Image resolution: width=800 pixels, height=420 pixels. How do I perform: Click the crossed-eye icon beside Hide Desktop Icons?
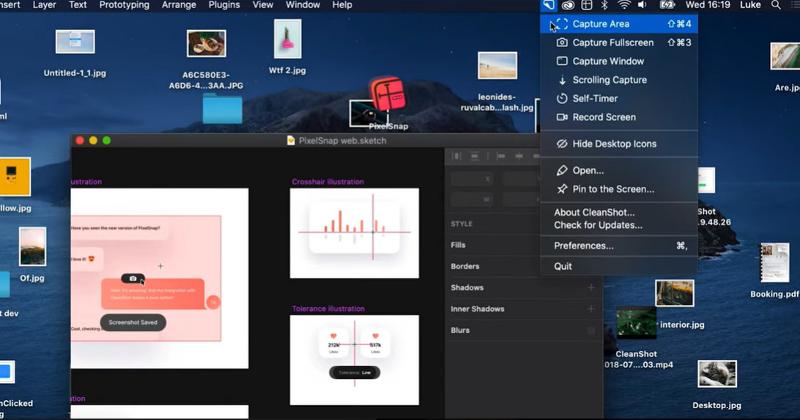click(562, 144)
